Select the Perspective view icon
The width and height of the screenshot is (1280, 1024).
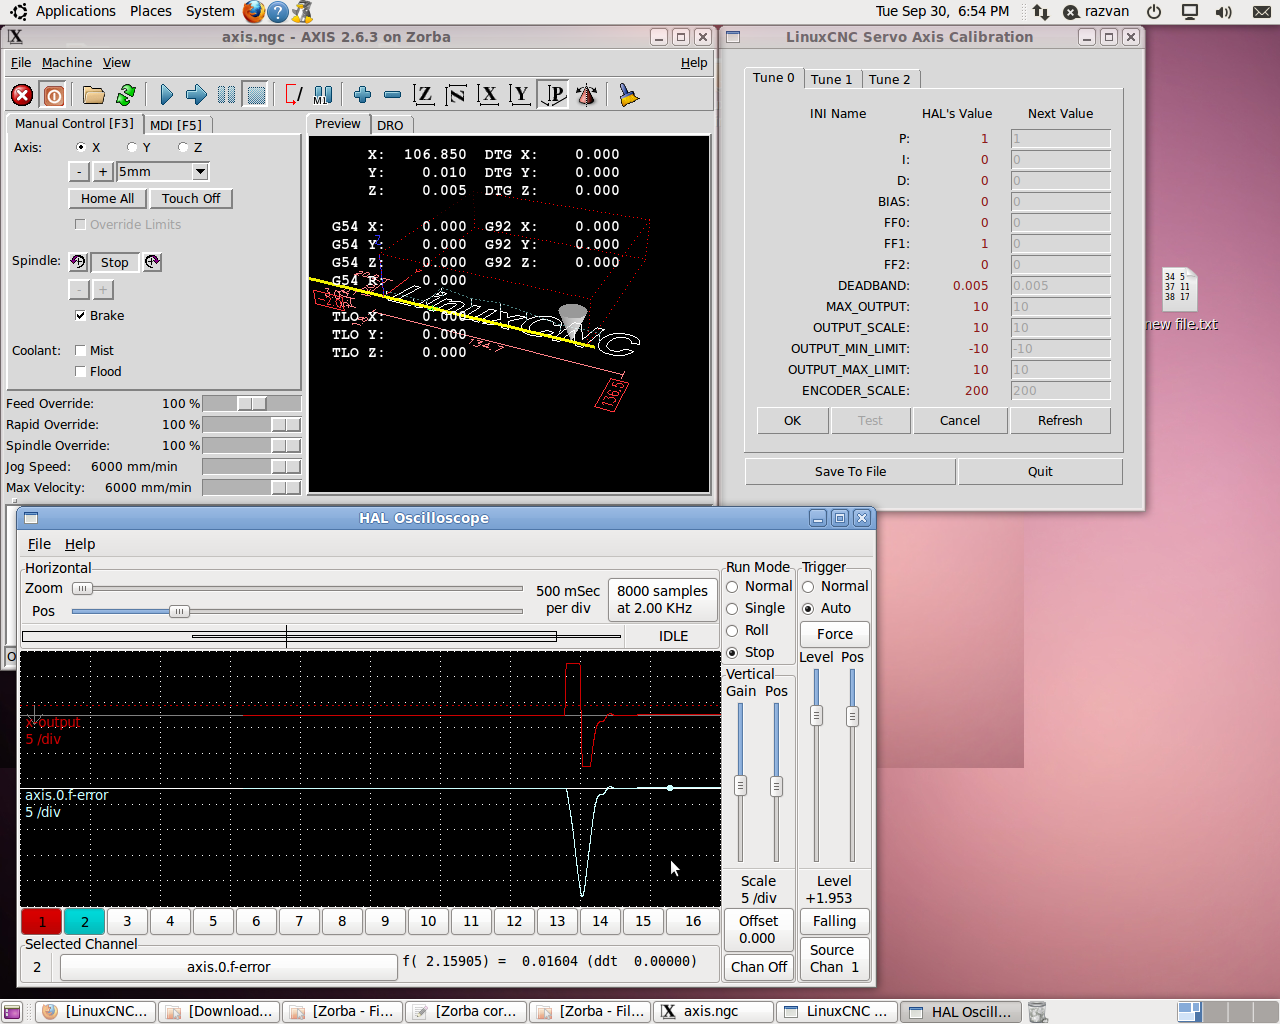click(553, 95)
